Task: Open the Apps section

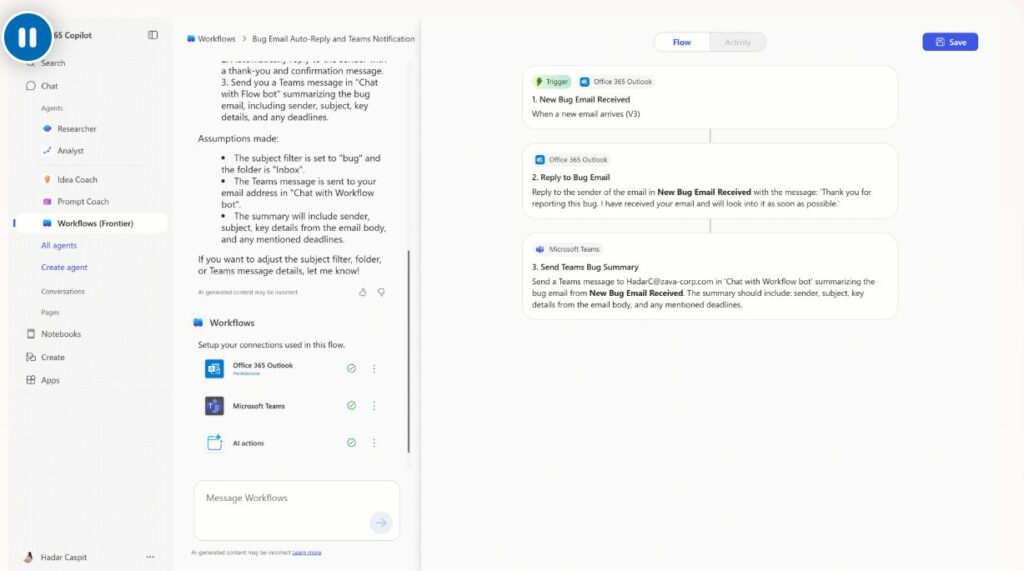Action: pyautogui.click(x=50, y=380)
